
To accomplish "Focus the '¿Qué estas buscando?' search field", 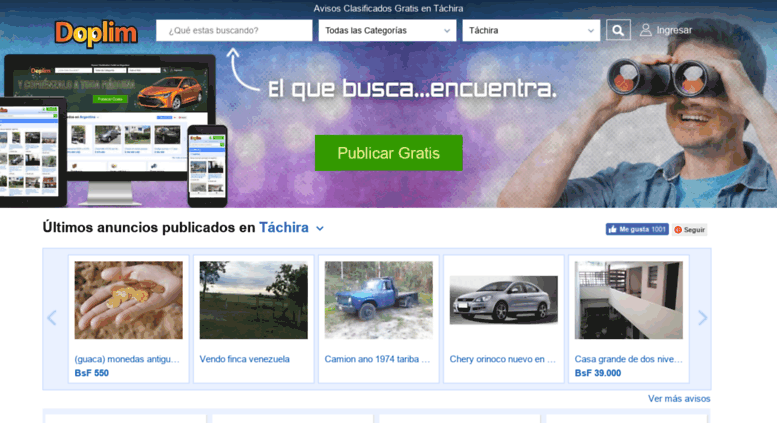I will (234, 30).
